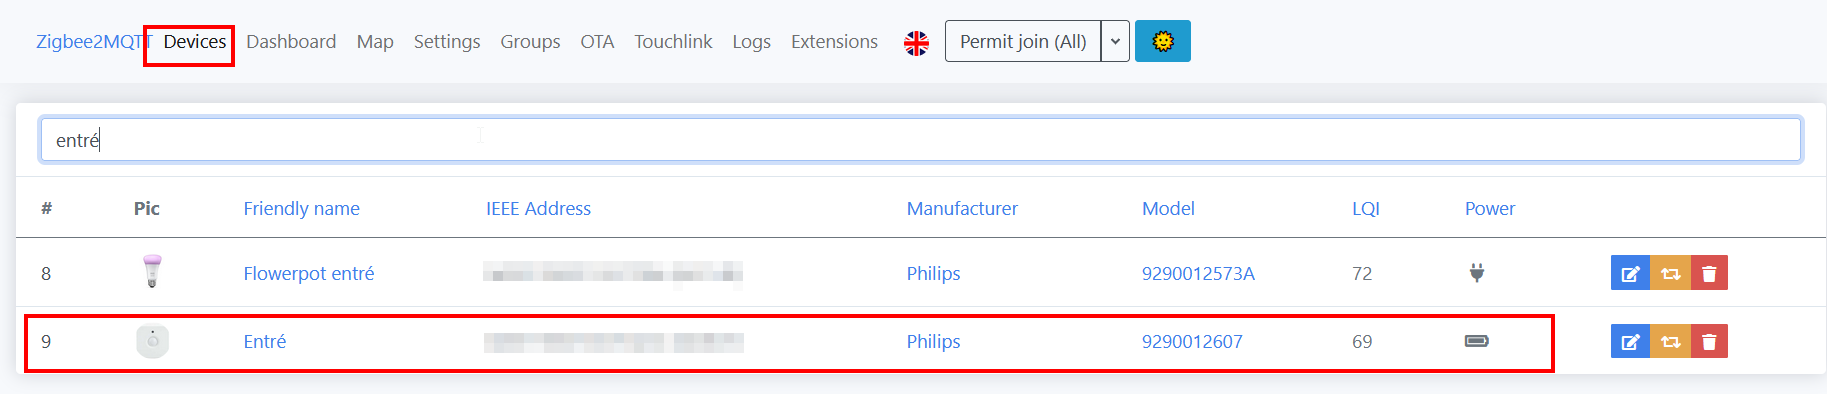
Task: Open the Map page
Action: tap(375, 42)
